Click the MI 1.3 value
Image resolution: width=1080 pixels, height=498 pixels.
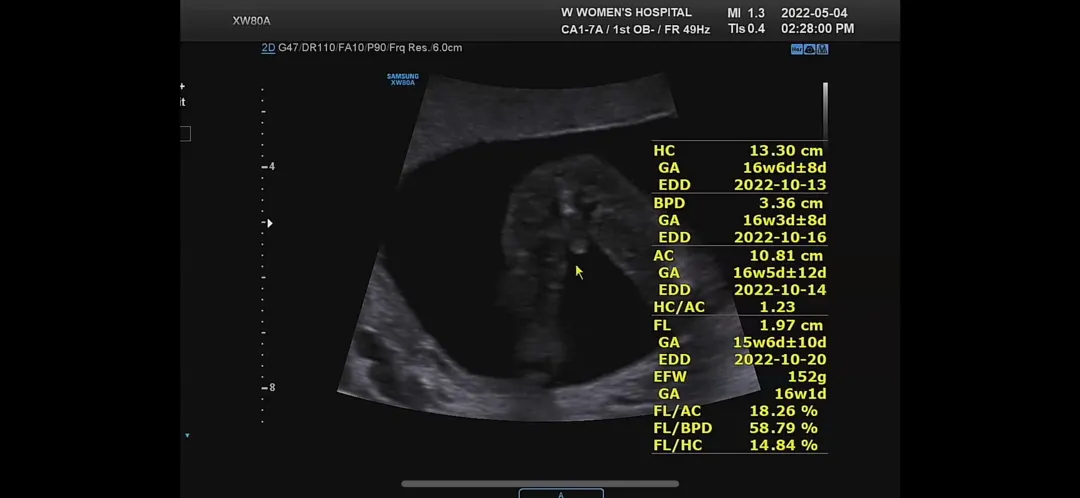(x=746, y=13)
